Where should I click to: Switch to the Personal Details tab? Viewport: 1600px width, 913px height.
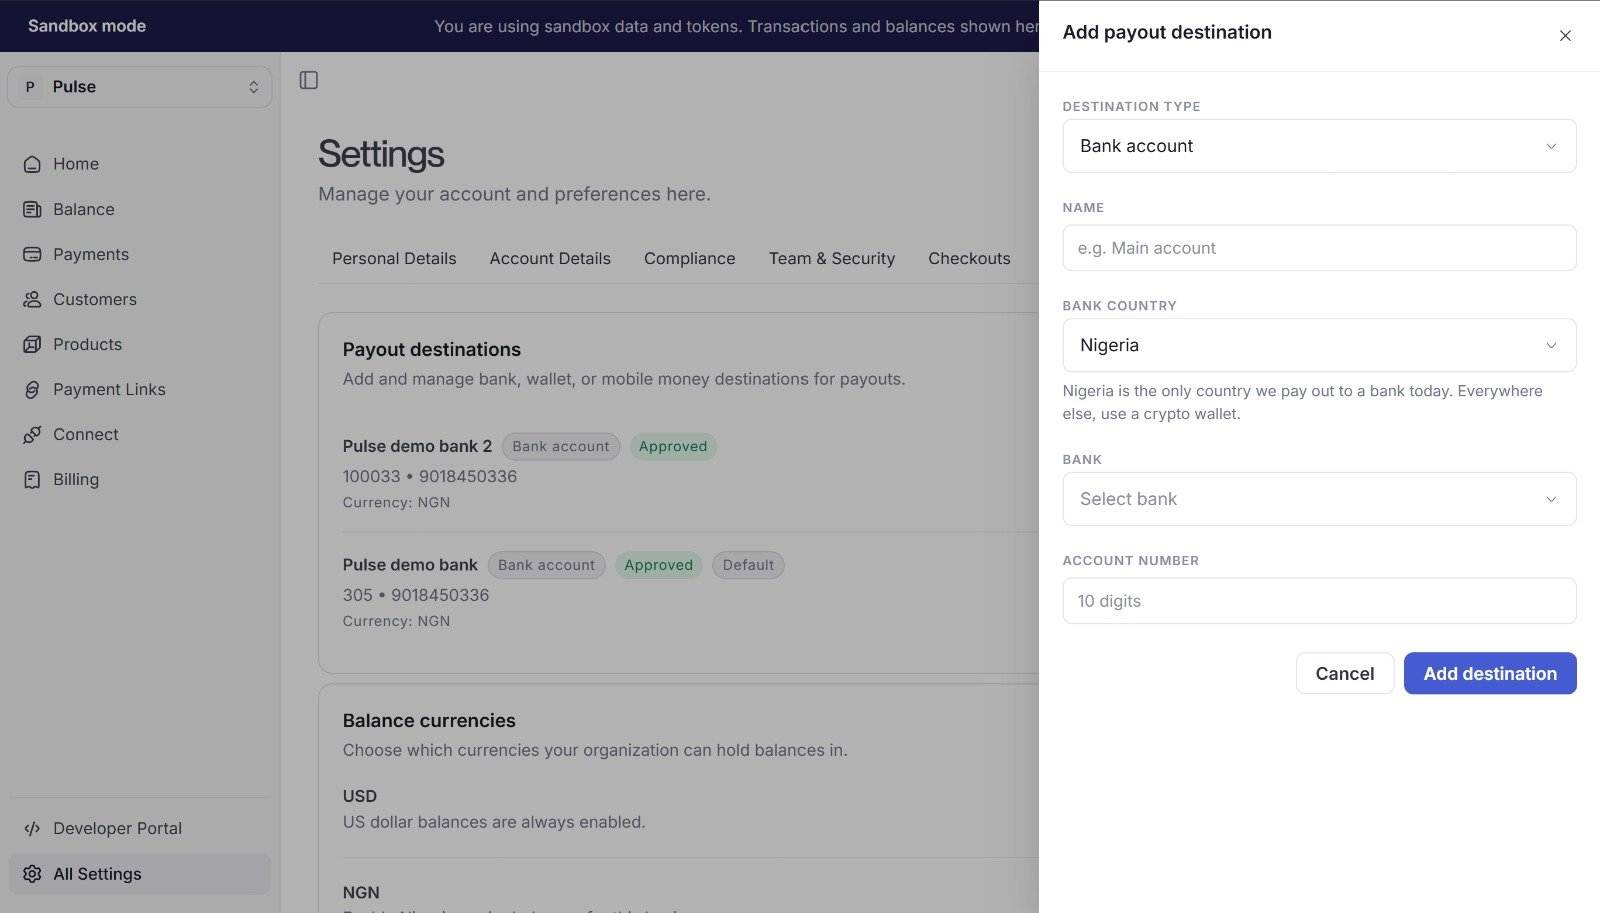[394, 258]
